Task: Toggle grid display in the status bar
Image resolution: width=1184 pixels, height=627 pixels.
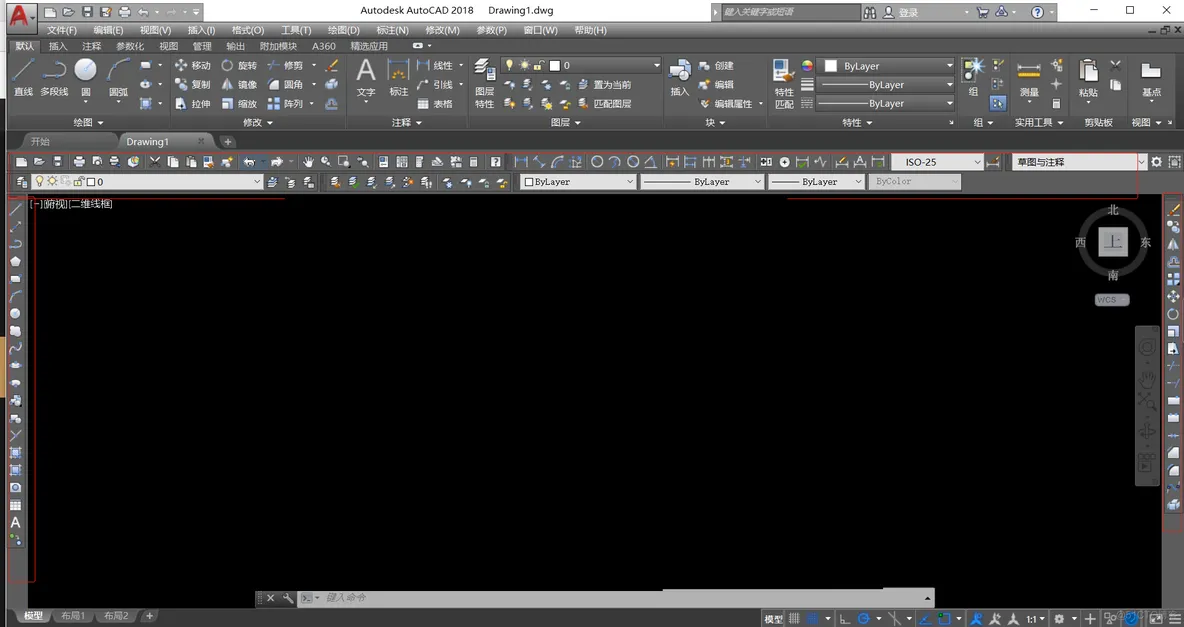Action: (794, 619)
